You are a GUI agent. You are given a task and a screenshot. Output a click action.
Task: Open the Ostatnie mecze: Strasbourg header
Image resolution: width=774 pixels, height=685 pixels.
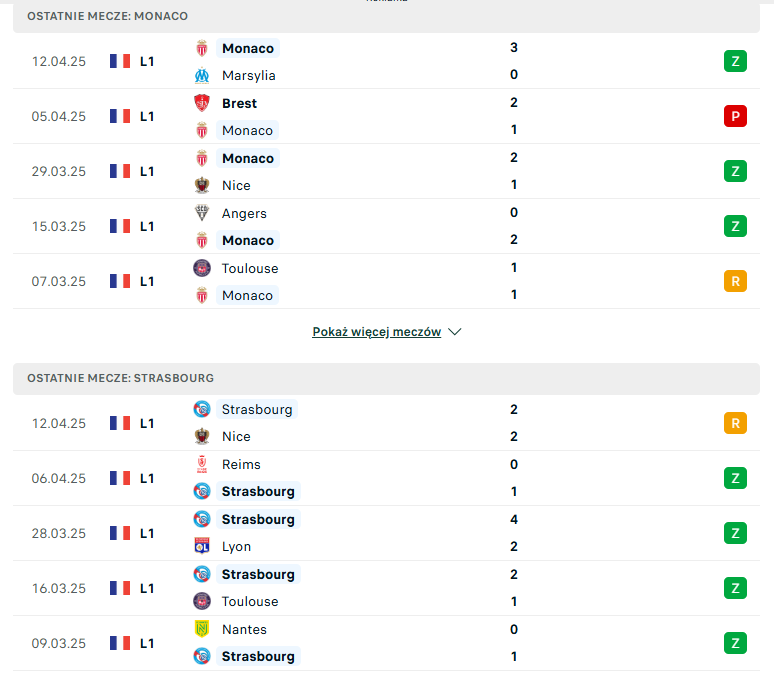(386, 379)
